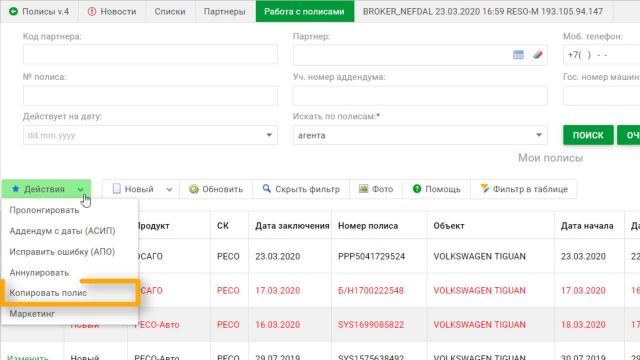Sort by the Дата начала column header
This screenshot has height=360, width=640.
coord(587,226)
